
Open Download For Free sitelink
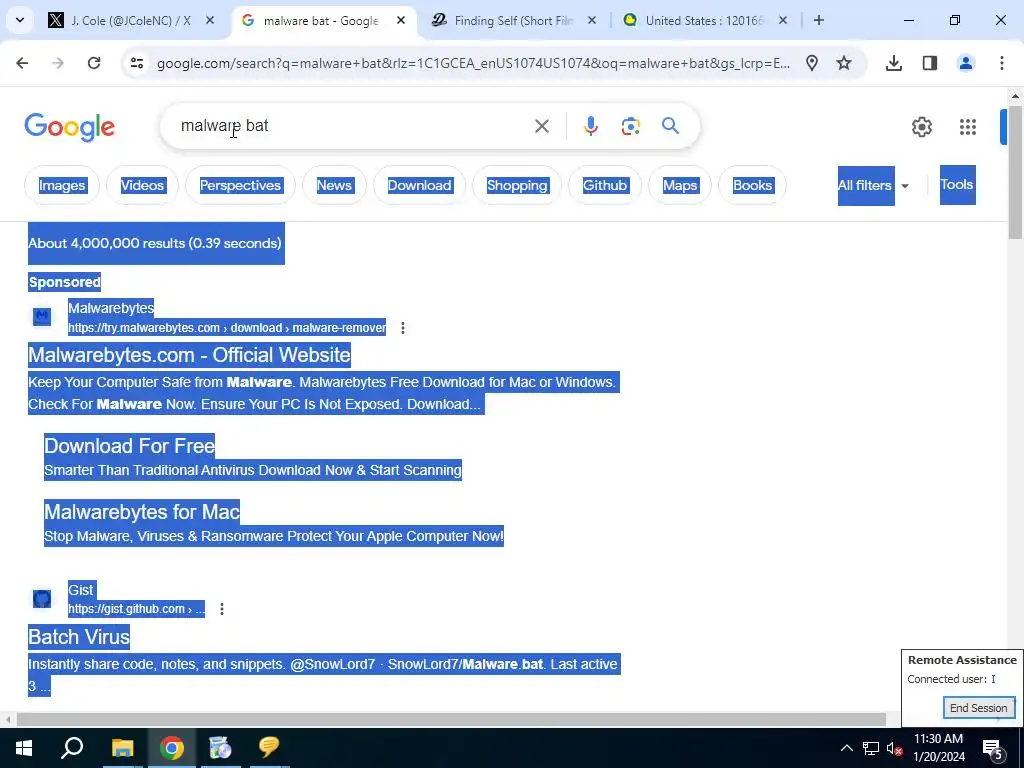[129, 445]
